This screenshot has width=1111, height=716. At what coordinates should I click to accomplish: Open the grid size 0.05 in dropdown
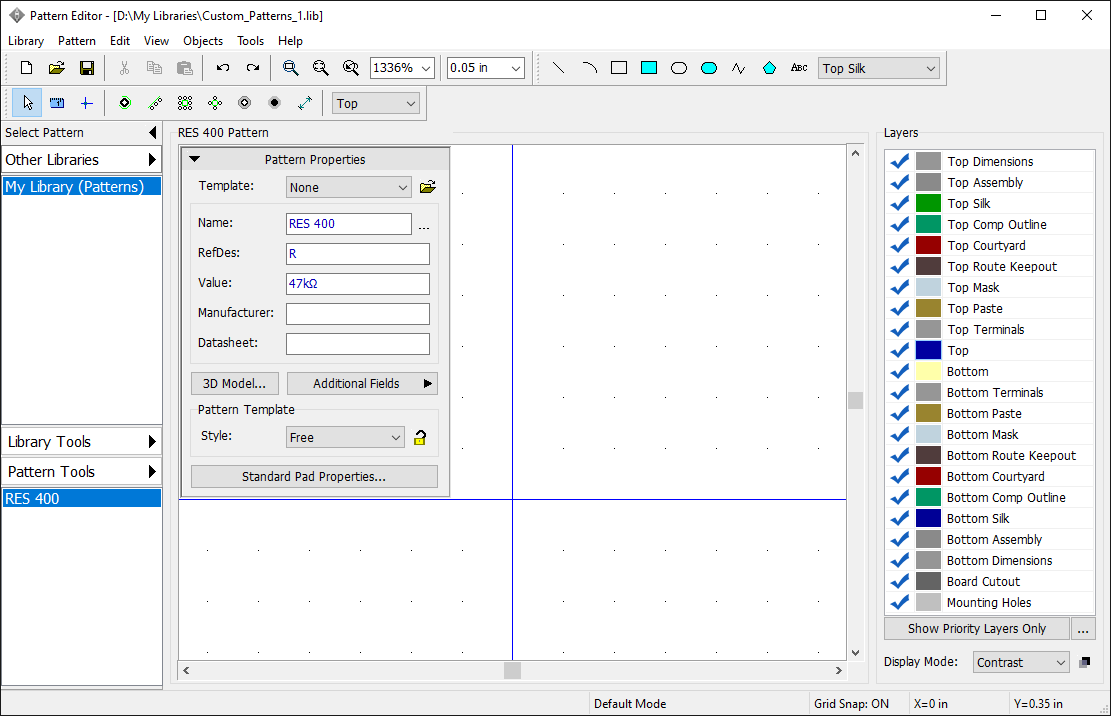pyautogui.click(x=516, y=68)
